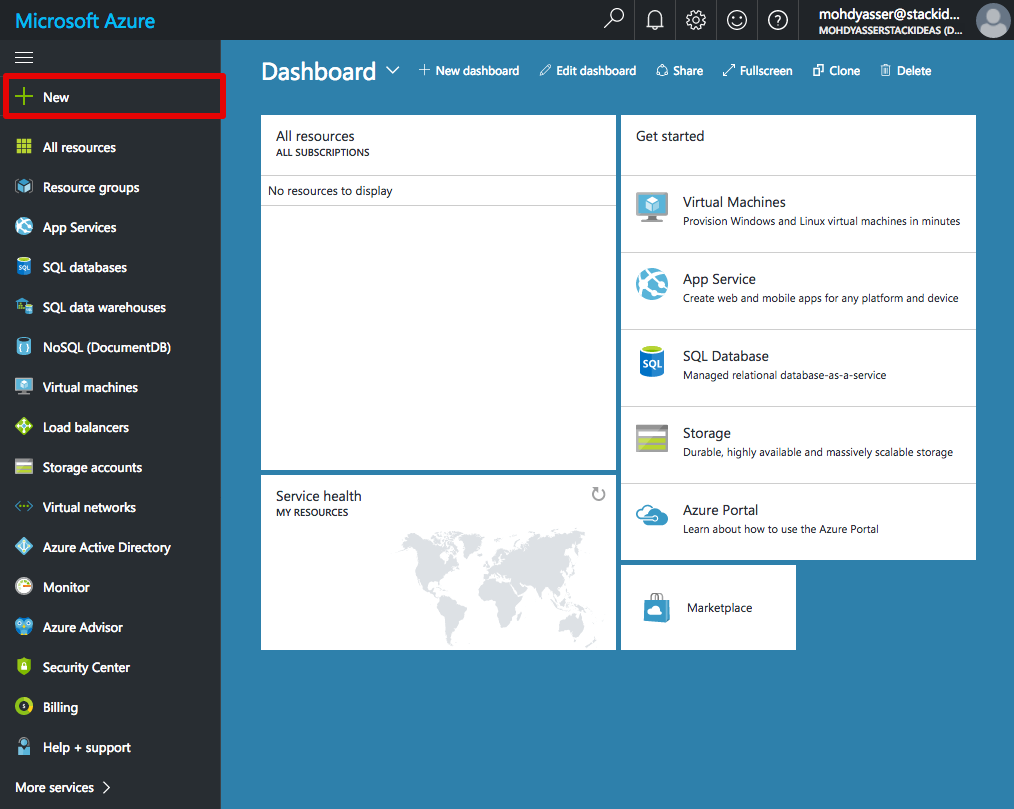Open Storage accounts in the sidebar
The image size is (1014, 809).
pyautogui.click(x=111, y=467)
